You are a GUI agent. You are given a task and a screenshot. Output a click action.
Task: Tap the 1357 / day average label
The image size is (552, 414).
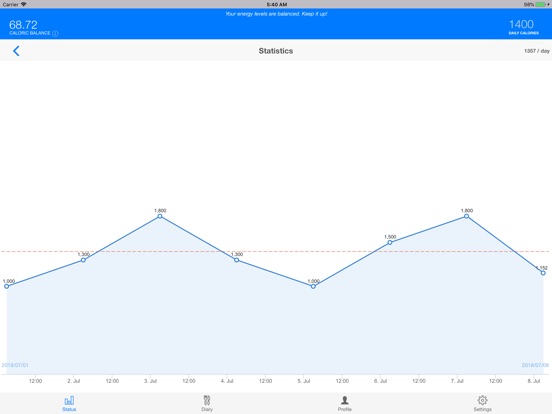pos(537,51)
